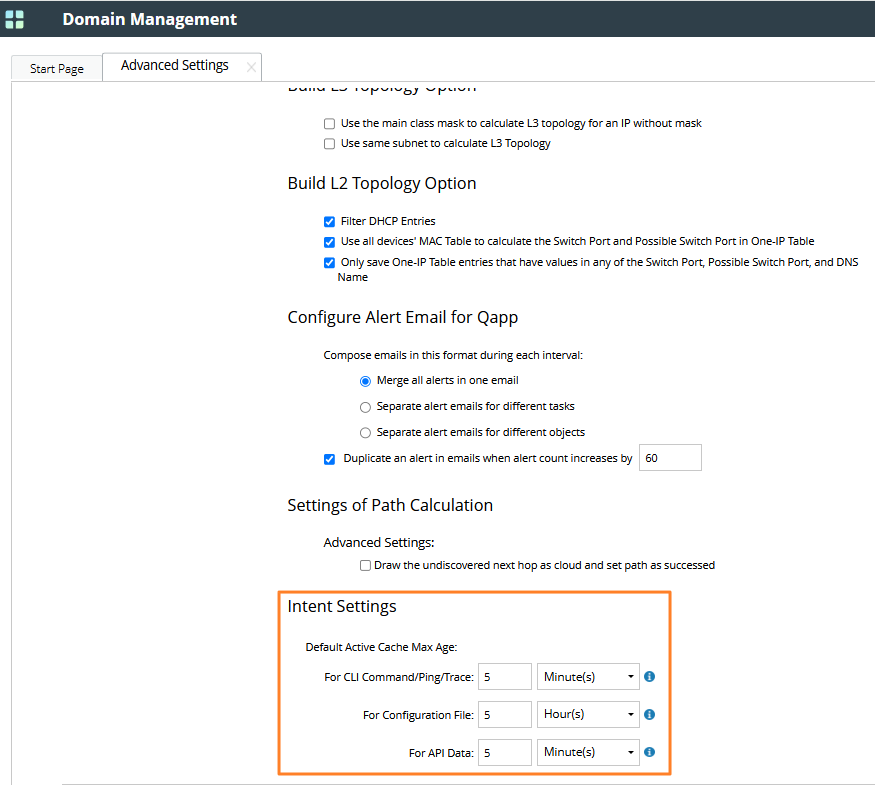
Task: Expand the API Data time unit dropdown
Action: [588, 752]
